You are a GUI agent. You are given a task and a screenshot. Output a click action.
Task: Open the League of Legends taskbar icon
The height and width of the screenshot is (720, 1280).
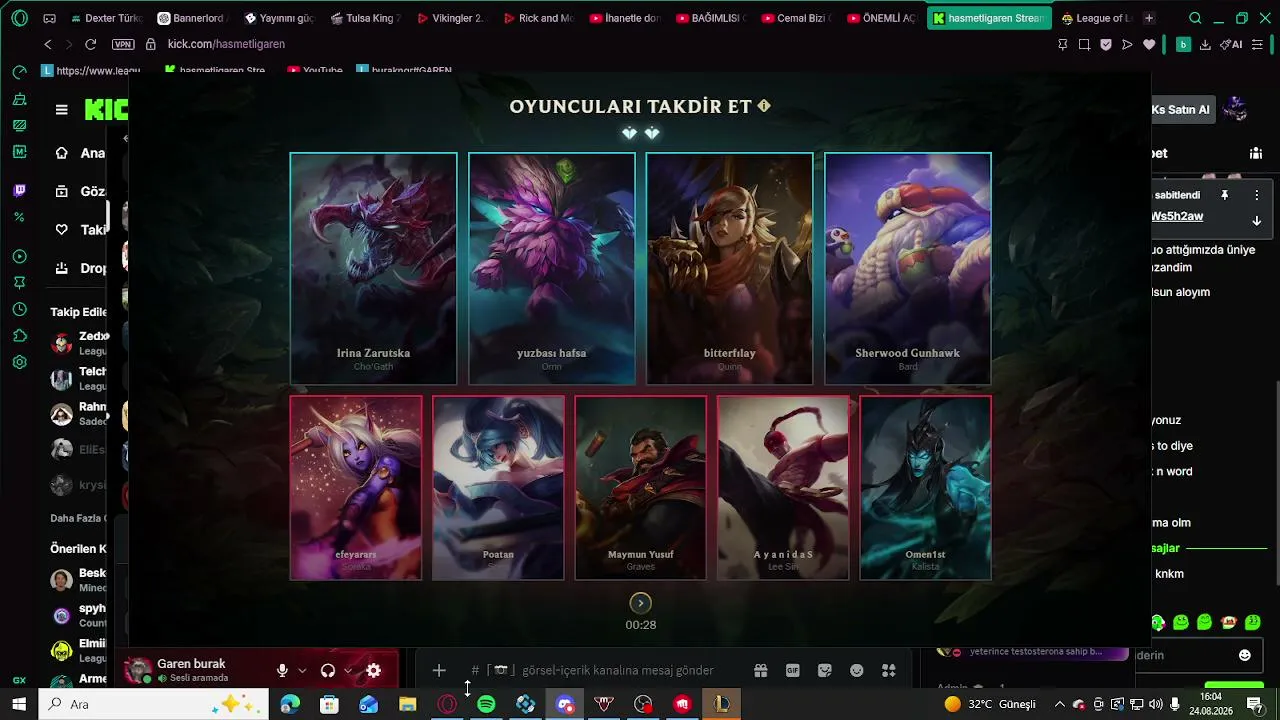tap(721, 704)
